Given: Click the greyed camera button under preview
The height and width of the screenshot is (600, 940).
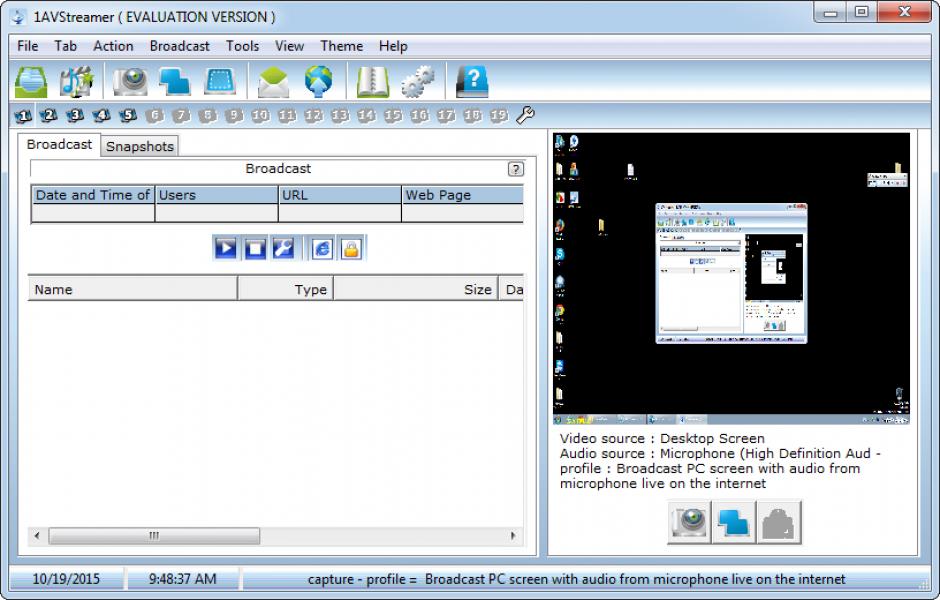Looking at the screenshot, I should pyautogui.click(x=779, y=523).
